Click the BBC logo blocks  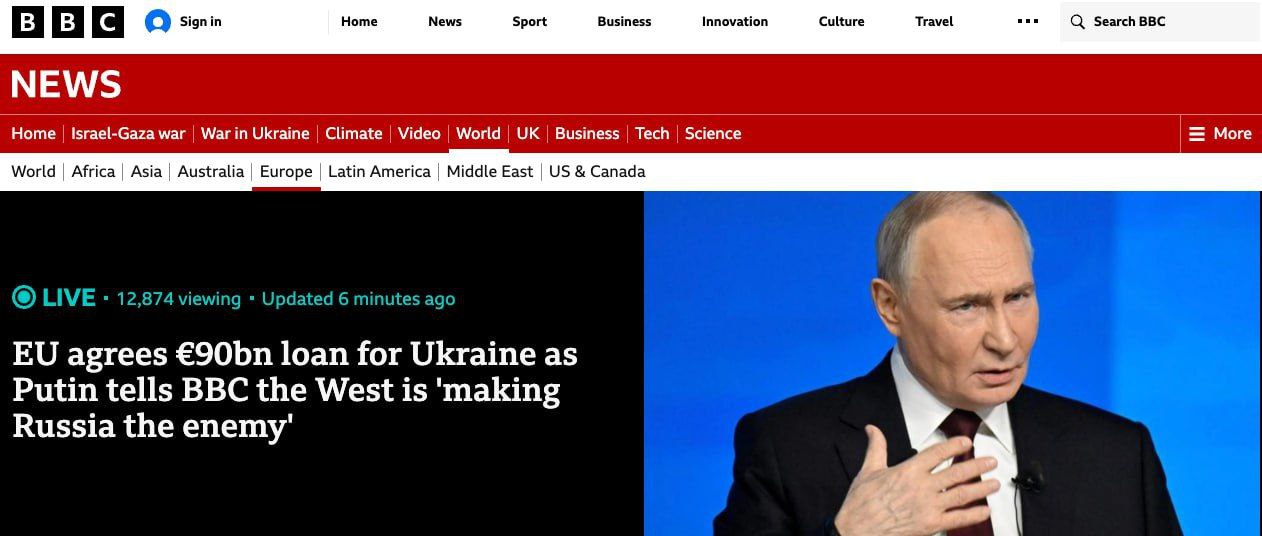(x=68, y=21)
